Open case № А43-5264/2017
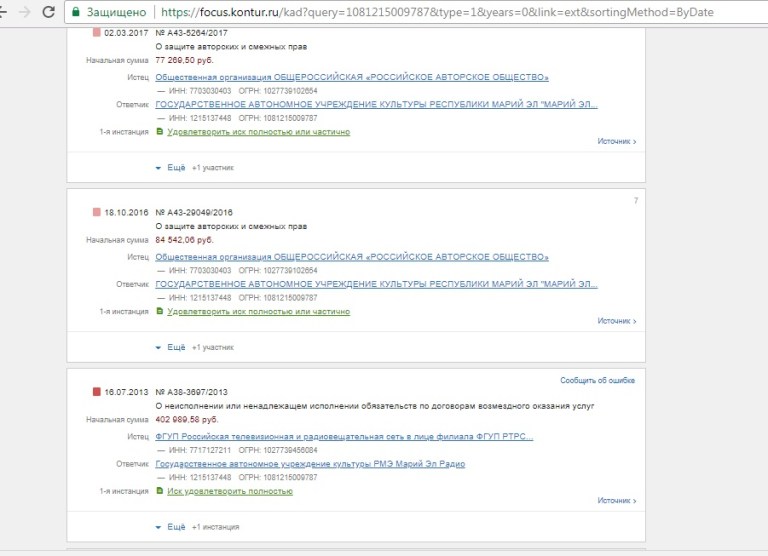The width and height of the screenshot is (768, 556). point(192,33)
